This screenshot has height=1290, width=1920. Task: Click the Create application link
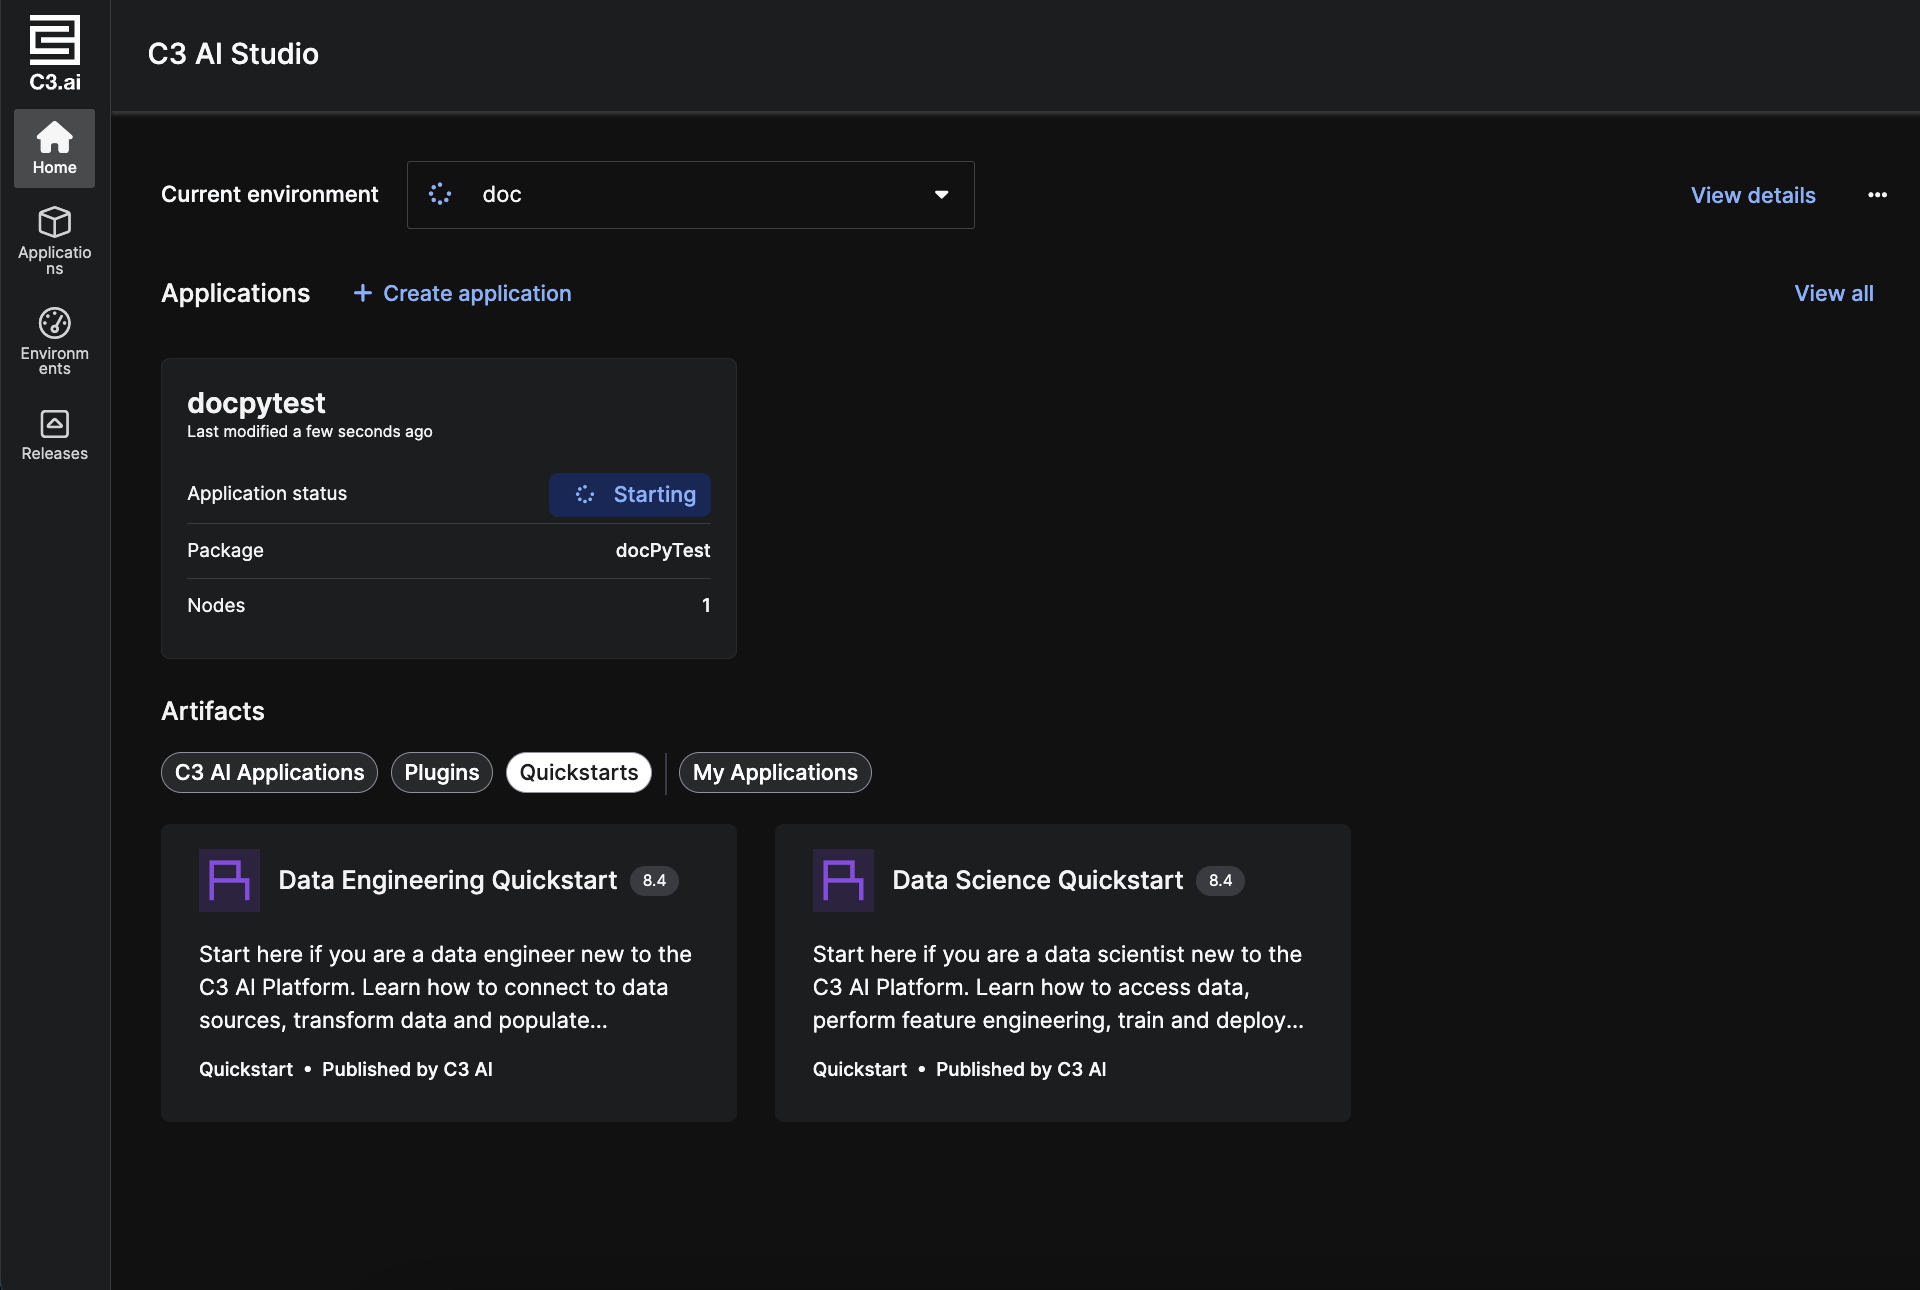tap(477, 293)
